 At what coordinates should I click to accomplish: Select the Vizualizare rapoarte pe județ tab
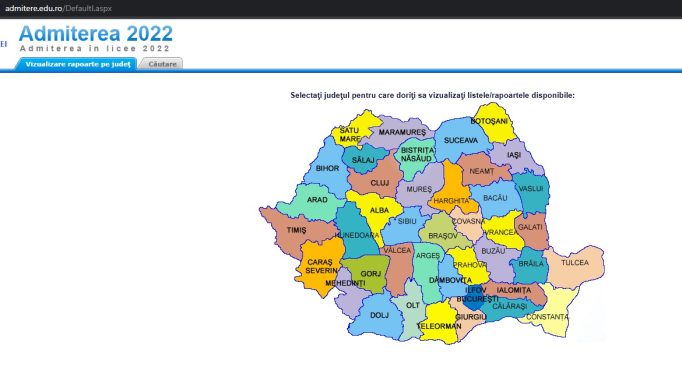[77, 64]
